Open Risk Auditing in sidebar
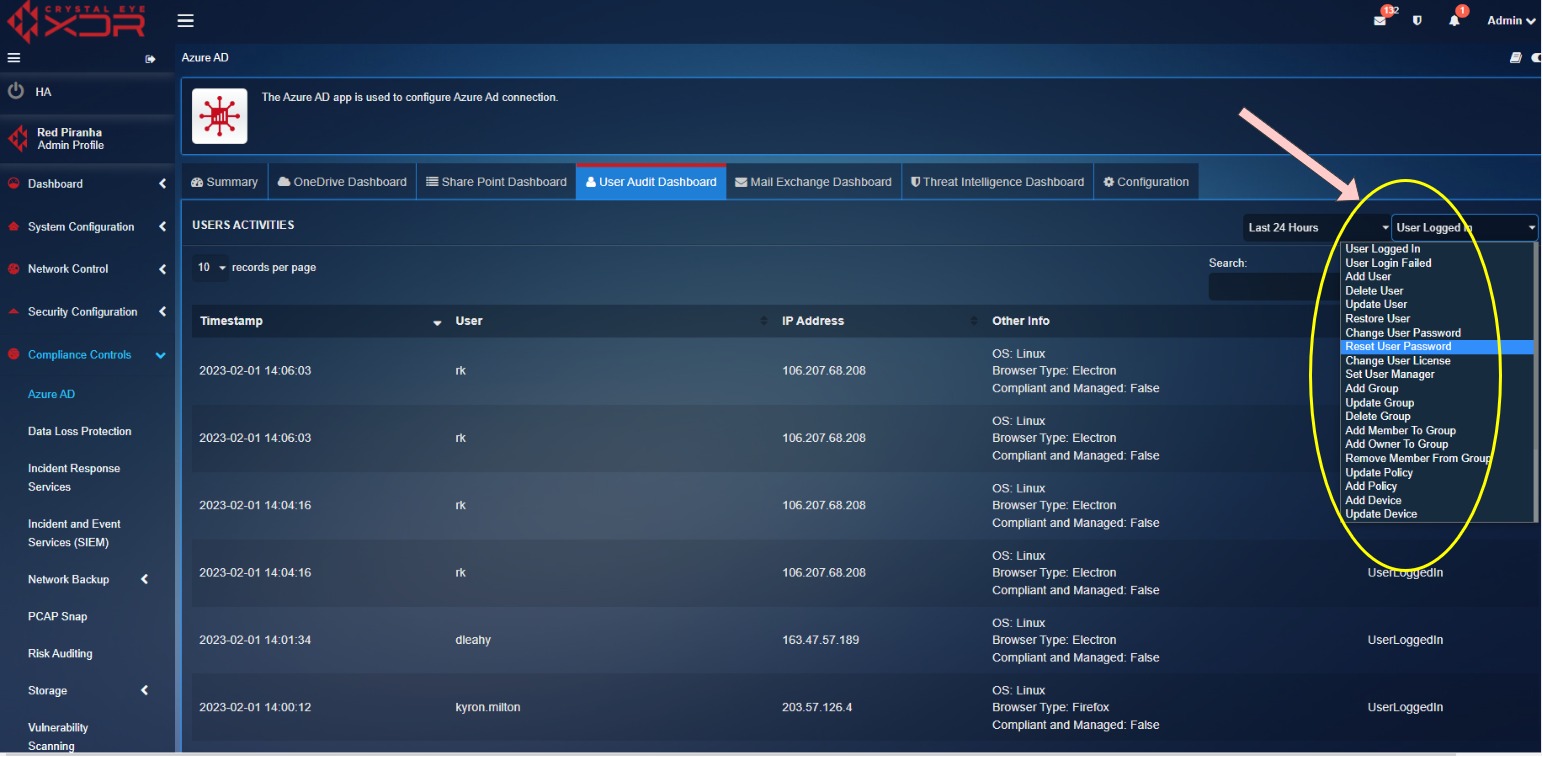This screenshot has width=1543, height=757. (60, 653)
